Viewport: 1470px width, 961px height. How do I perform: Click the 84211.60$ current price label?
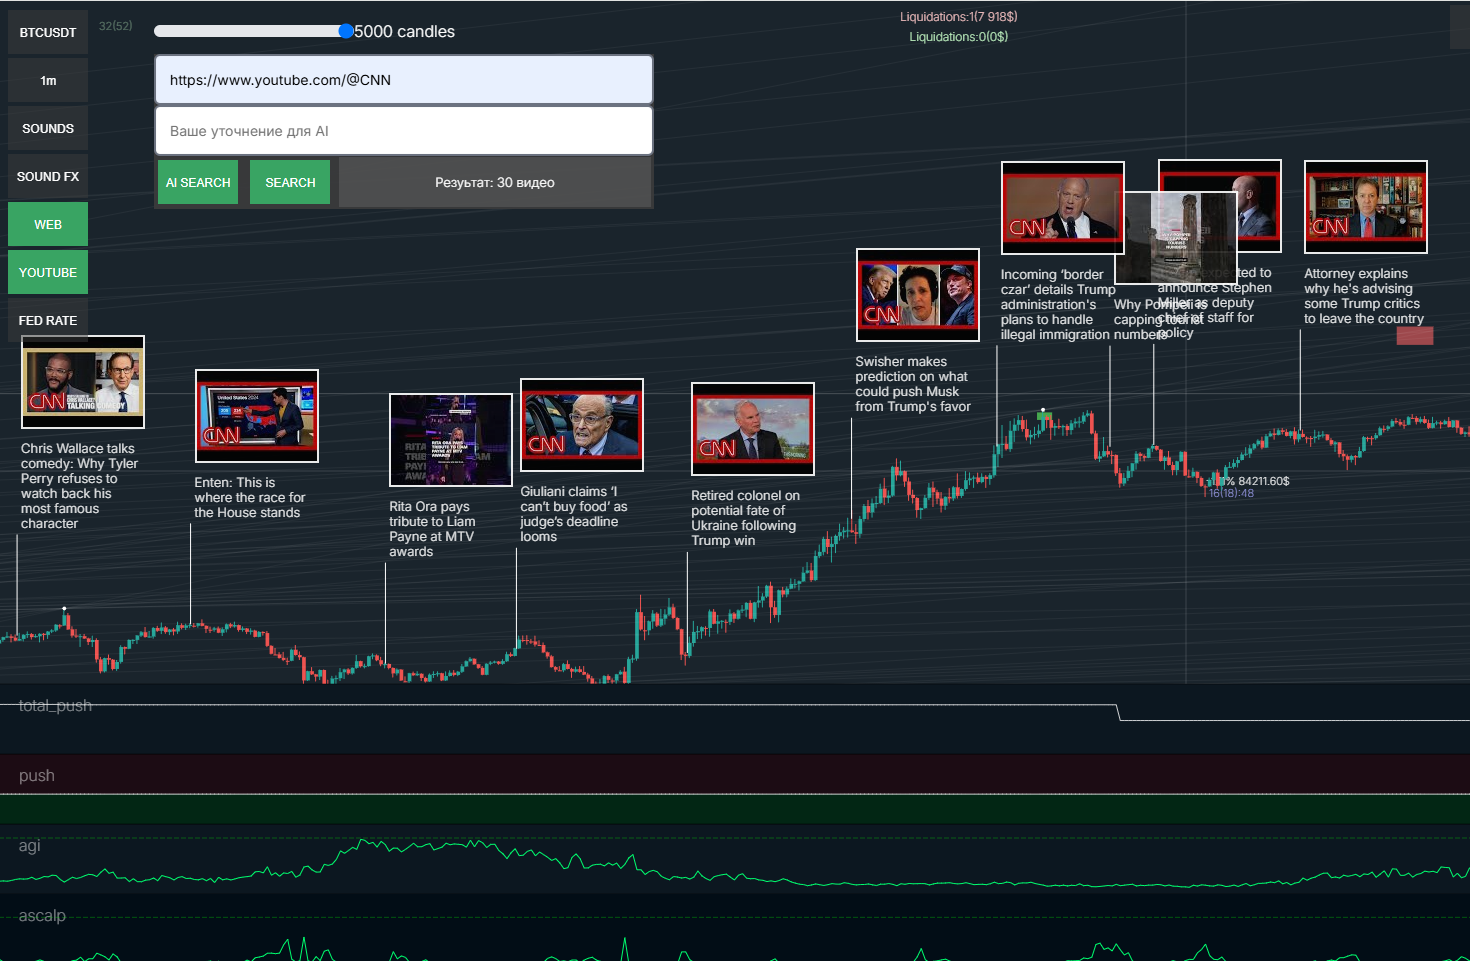(x=1263, y=481)
